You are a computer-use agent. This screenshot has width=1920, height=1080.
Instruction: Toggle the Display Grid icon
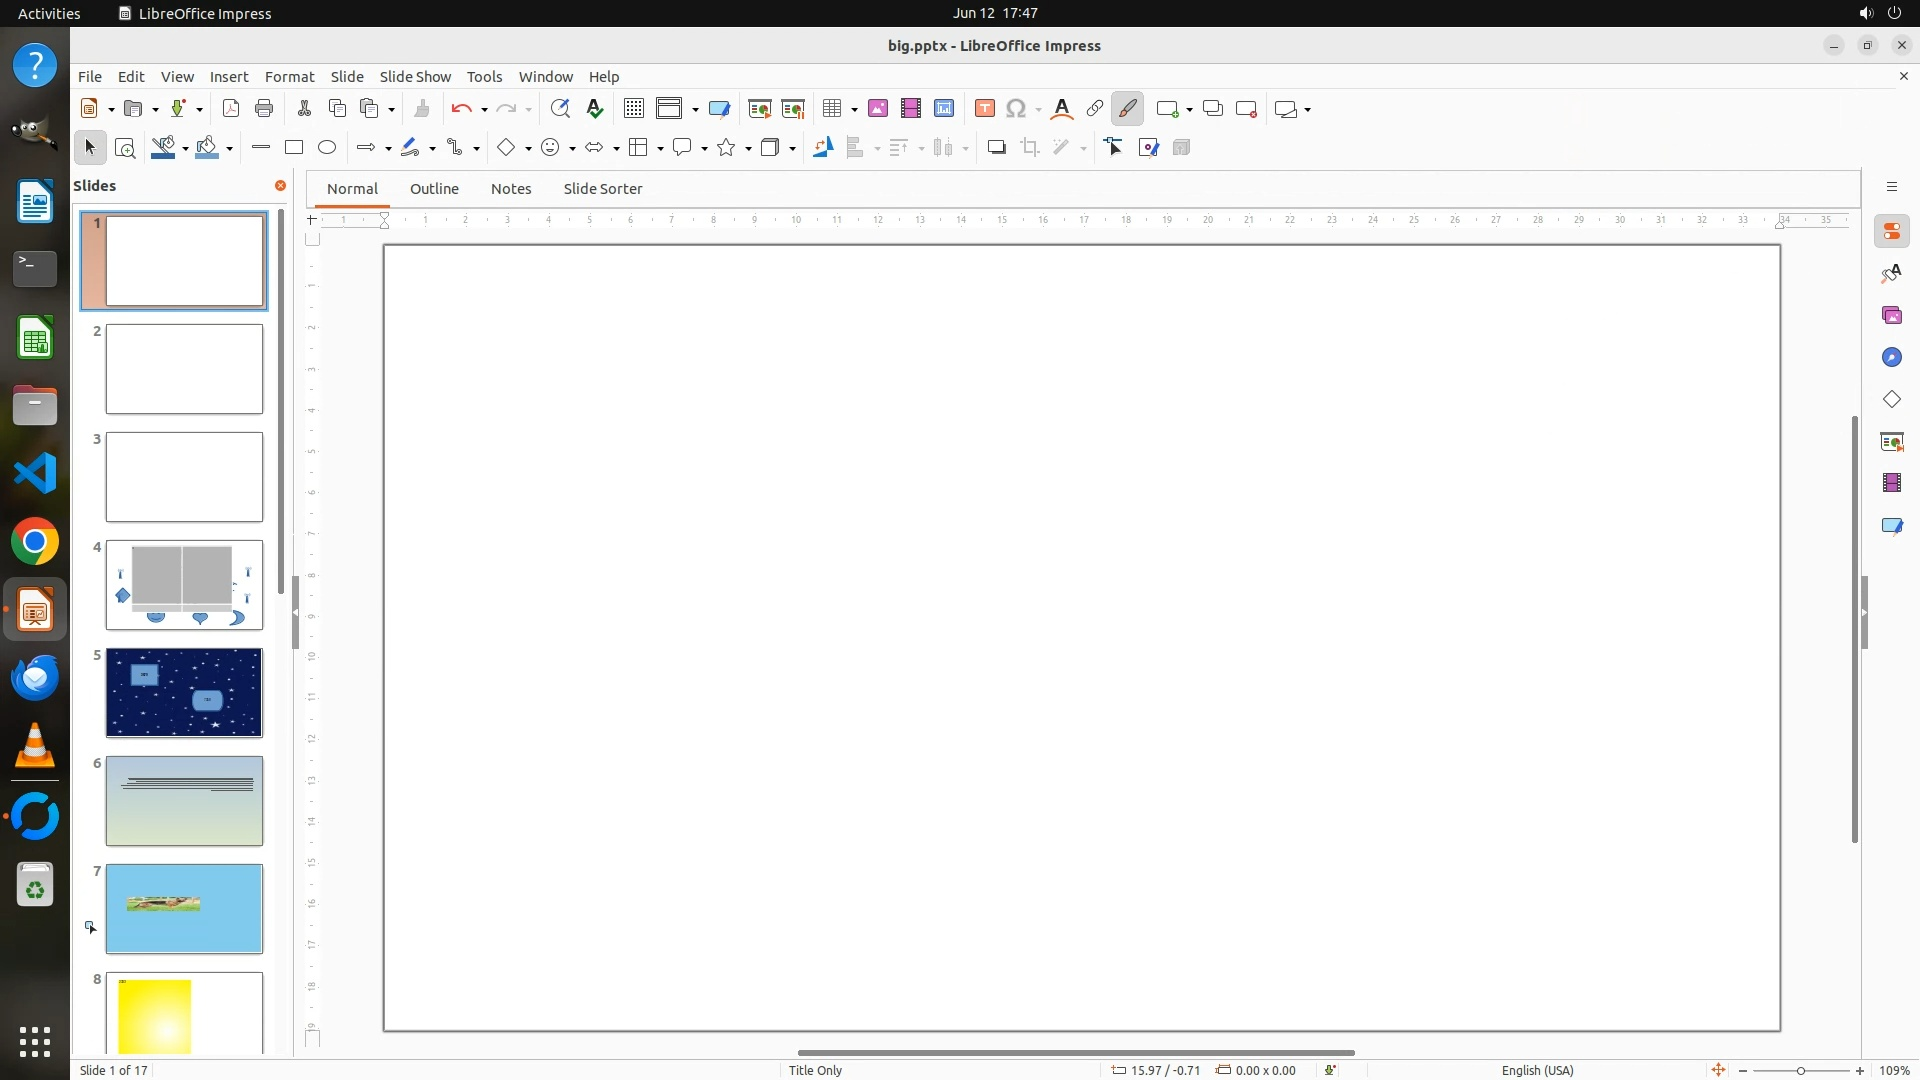[633, 109]
